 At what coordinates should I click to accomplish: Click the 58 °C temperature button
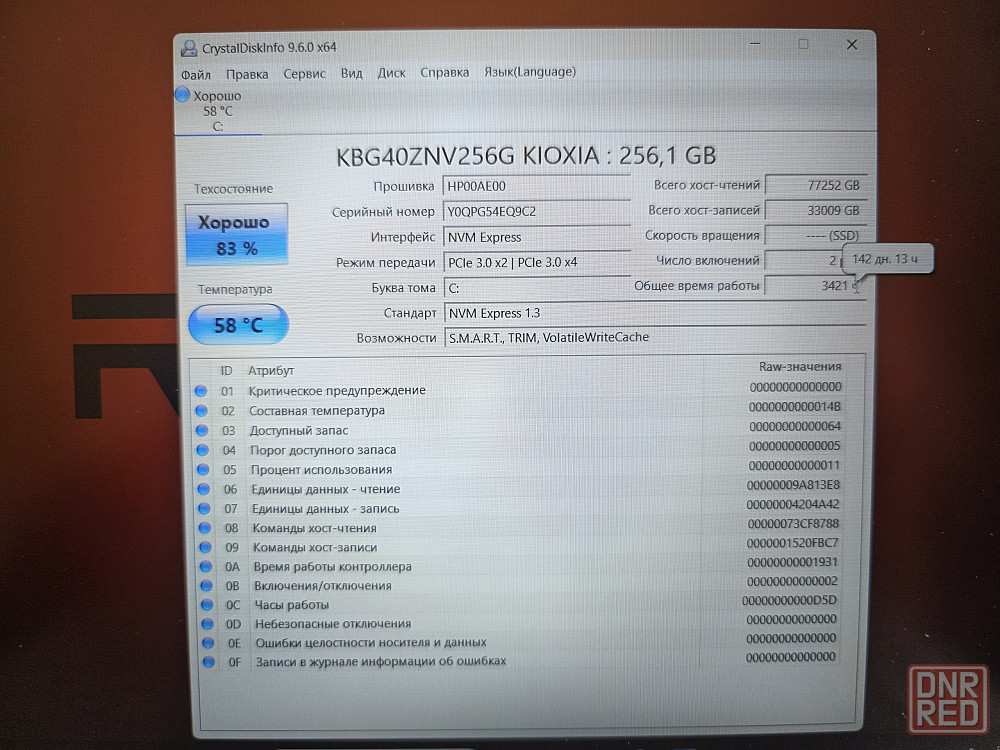(x=239, y=325)
